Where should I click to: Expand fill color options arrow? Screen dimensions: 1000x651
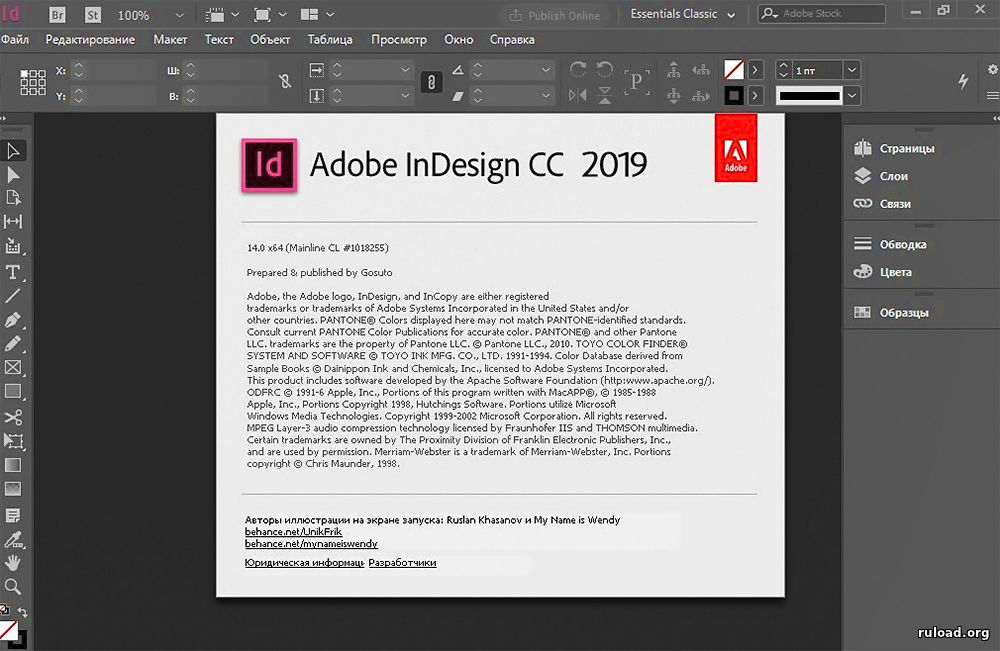pos(755,69)
